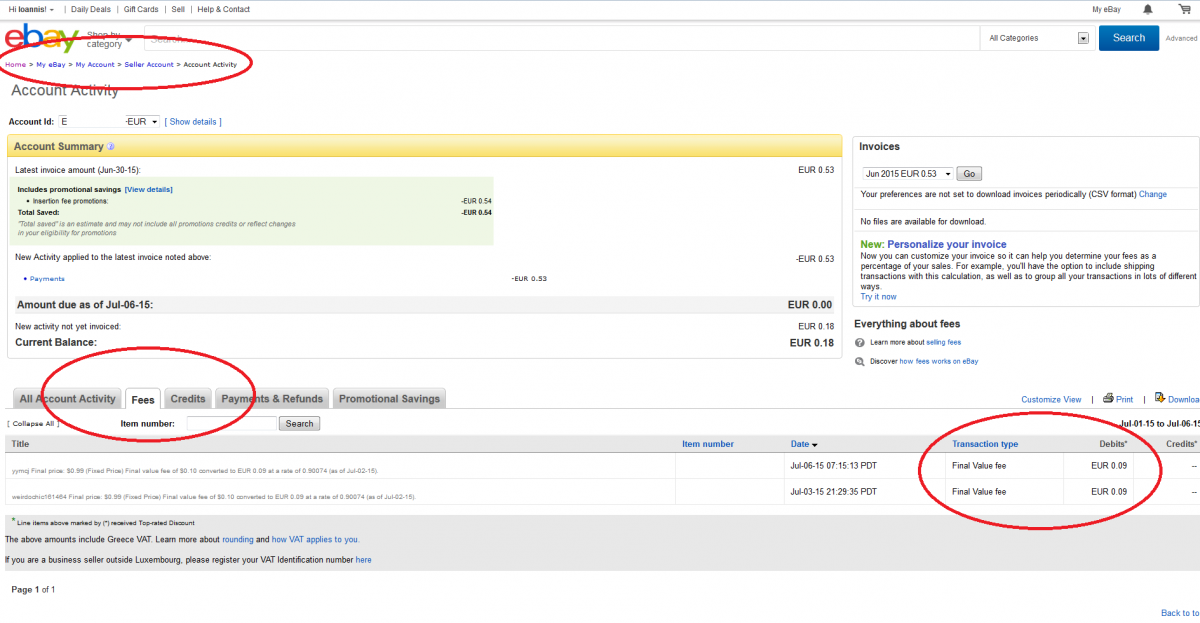The height and width of the screenshot is (623, 1200).
Task: Open the Jun 2015 invoice dropdown
Action: [x=908, y=174]
